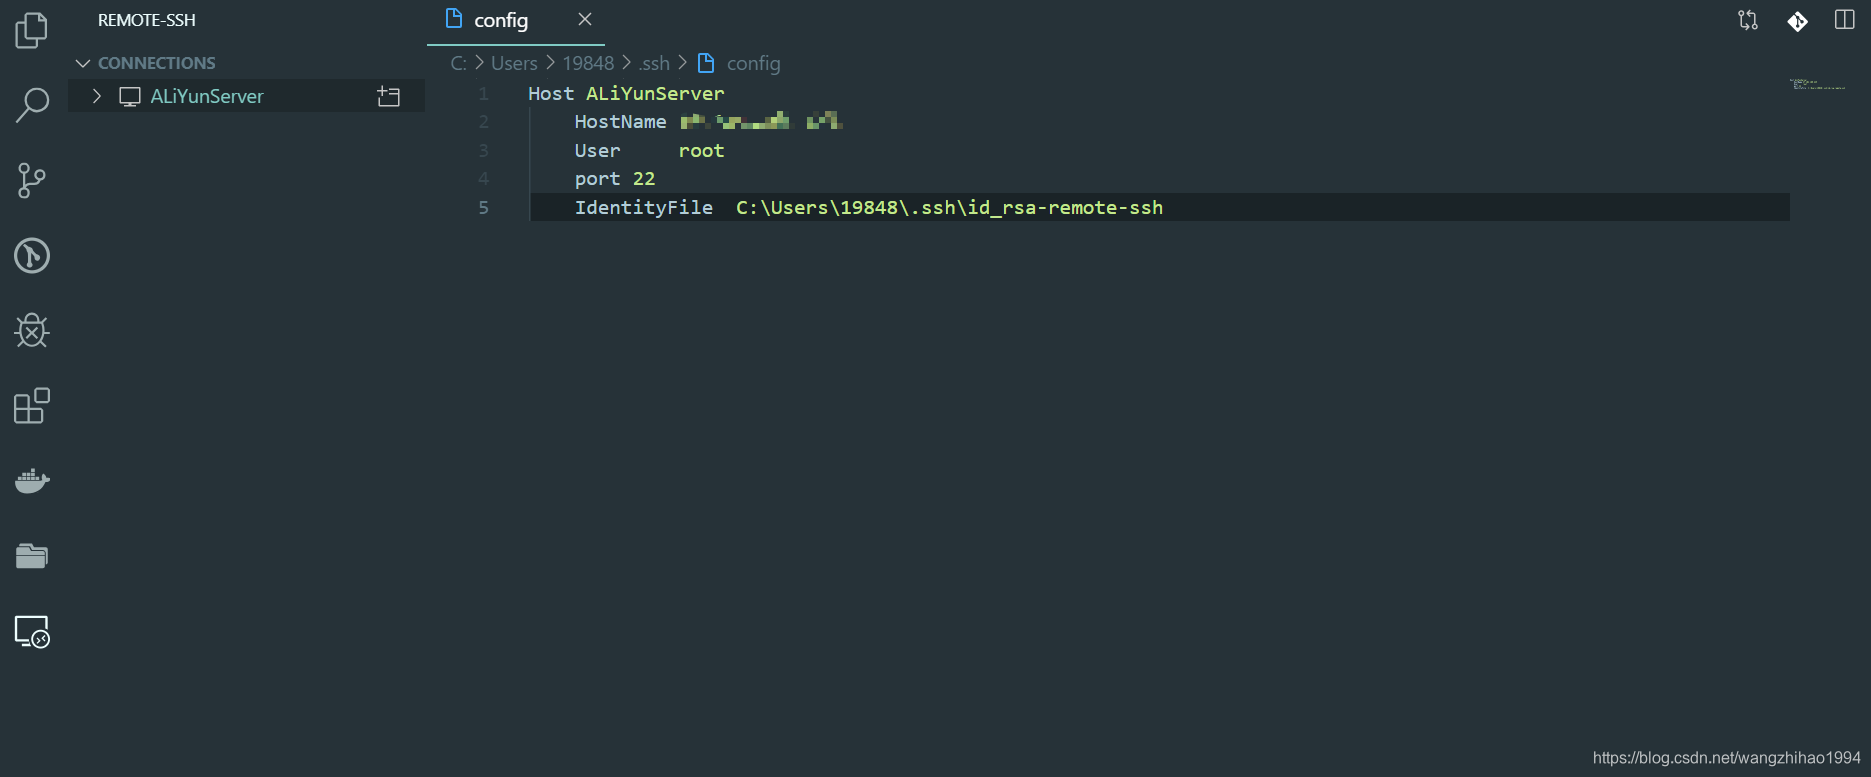Split the editor right
Image resolution: width=1871 pixels, height=777 pixels.
click(1845, 20)
